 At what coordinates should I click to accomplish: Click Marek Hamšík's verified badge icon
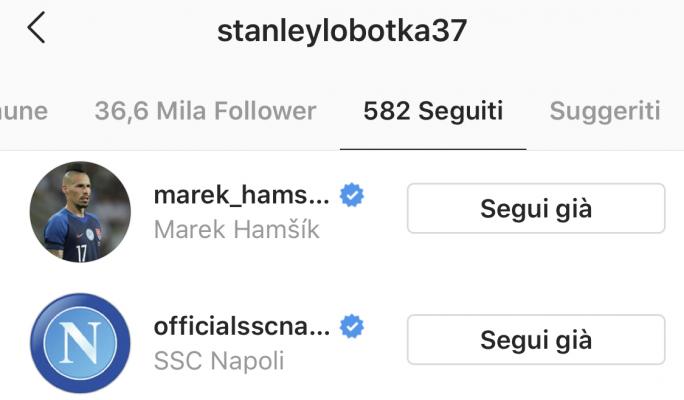352,195
